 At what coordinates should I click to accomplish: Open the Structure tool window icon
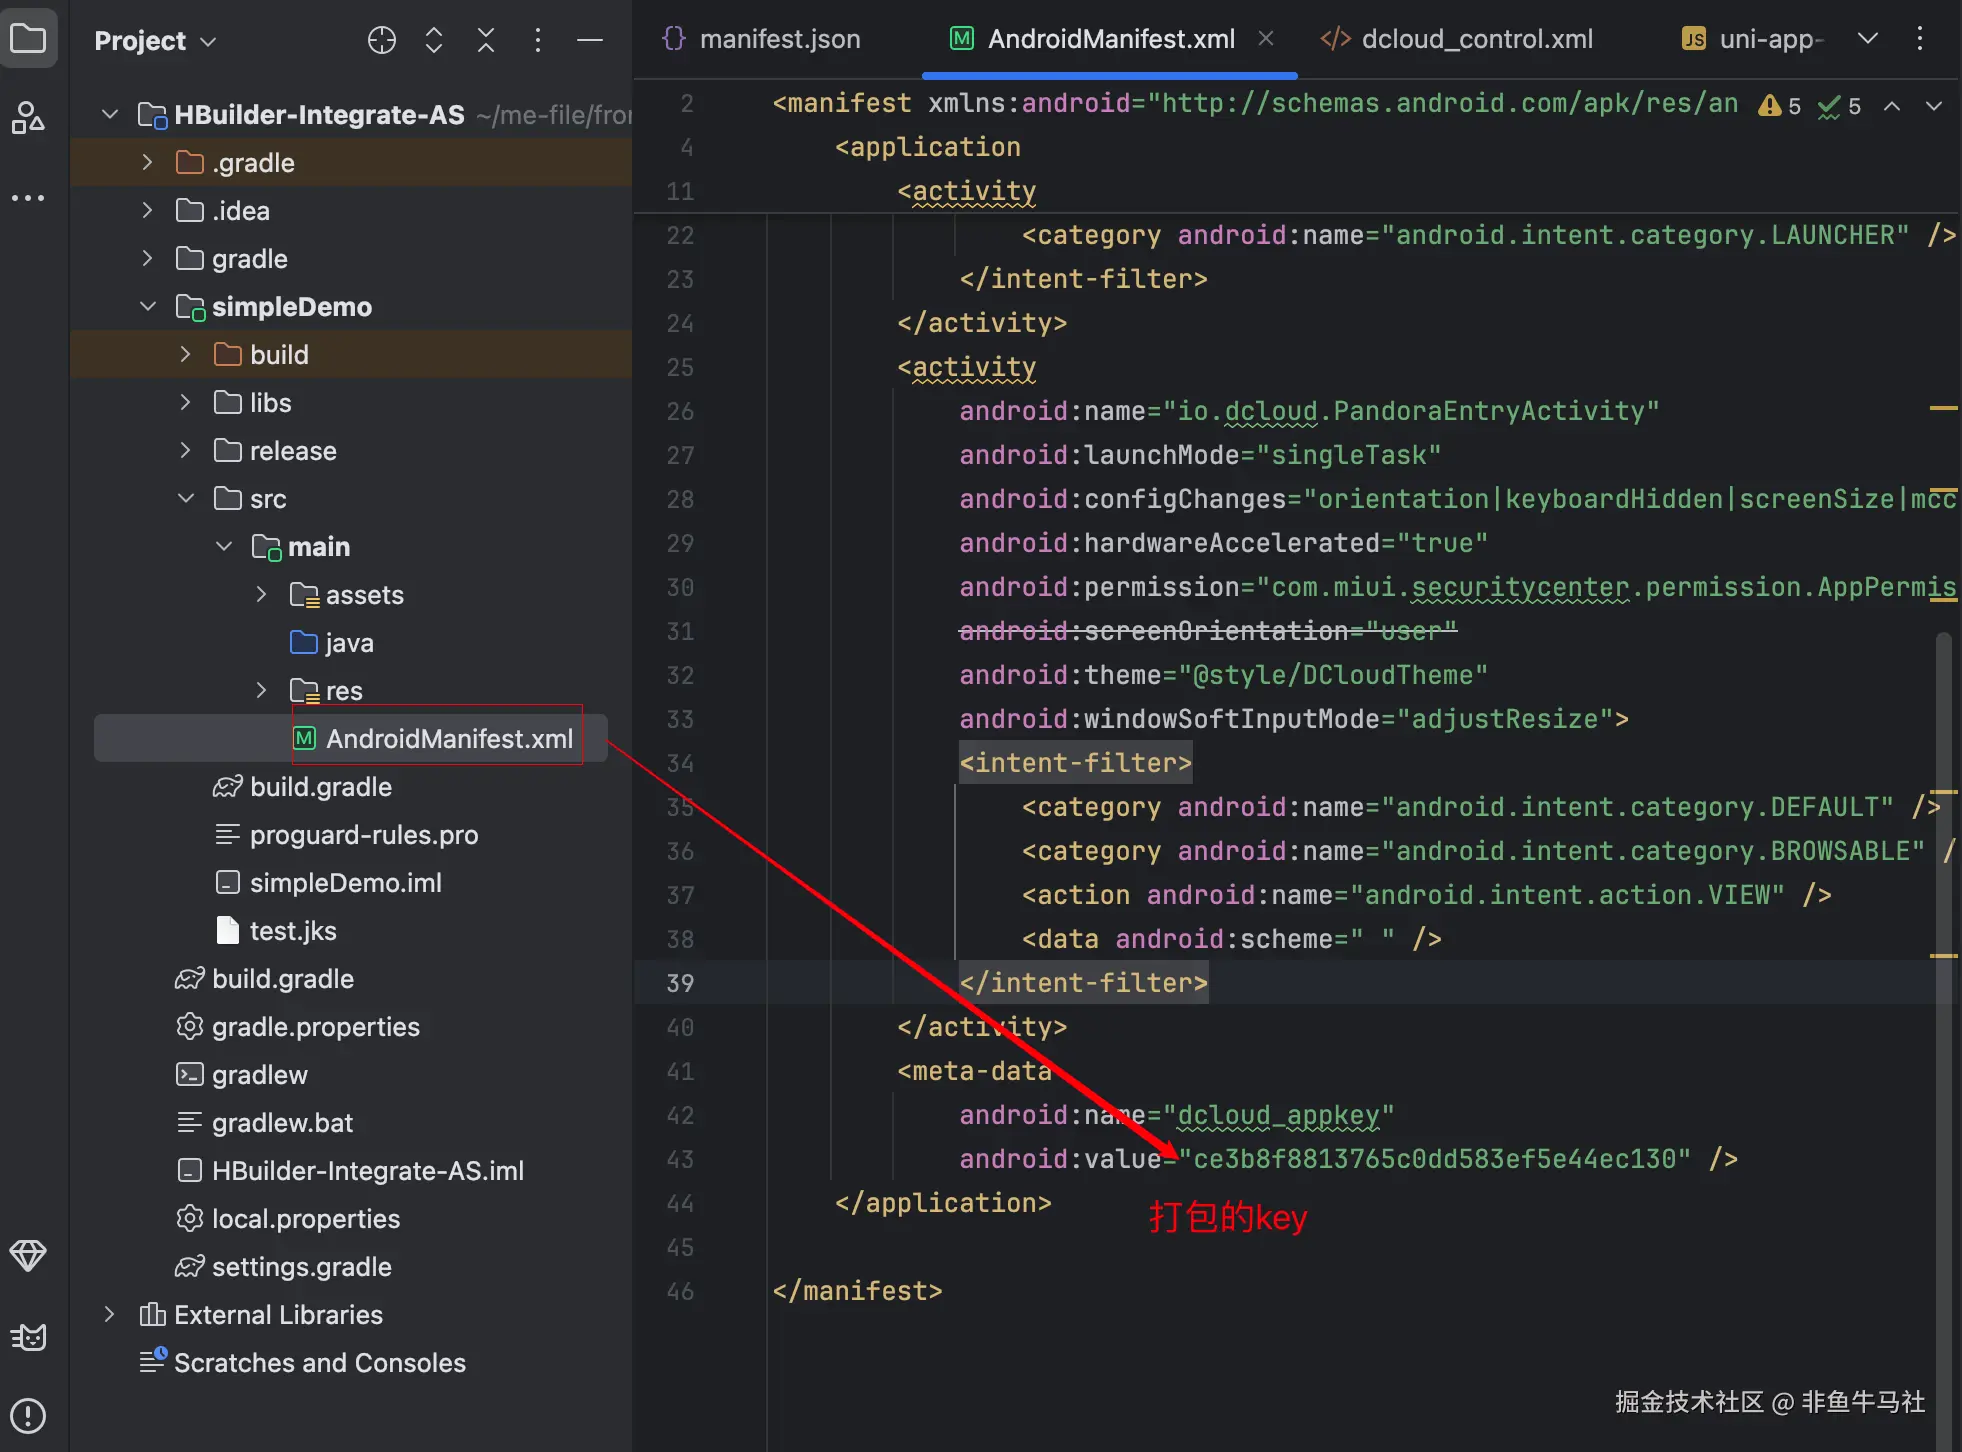point(28,117)
